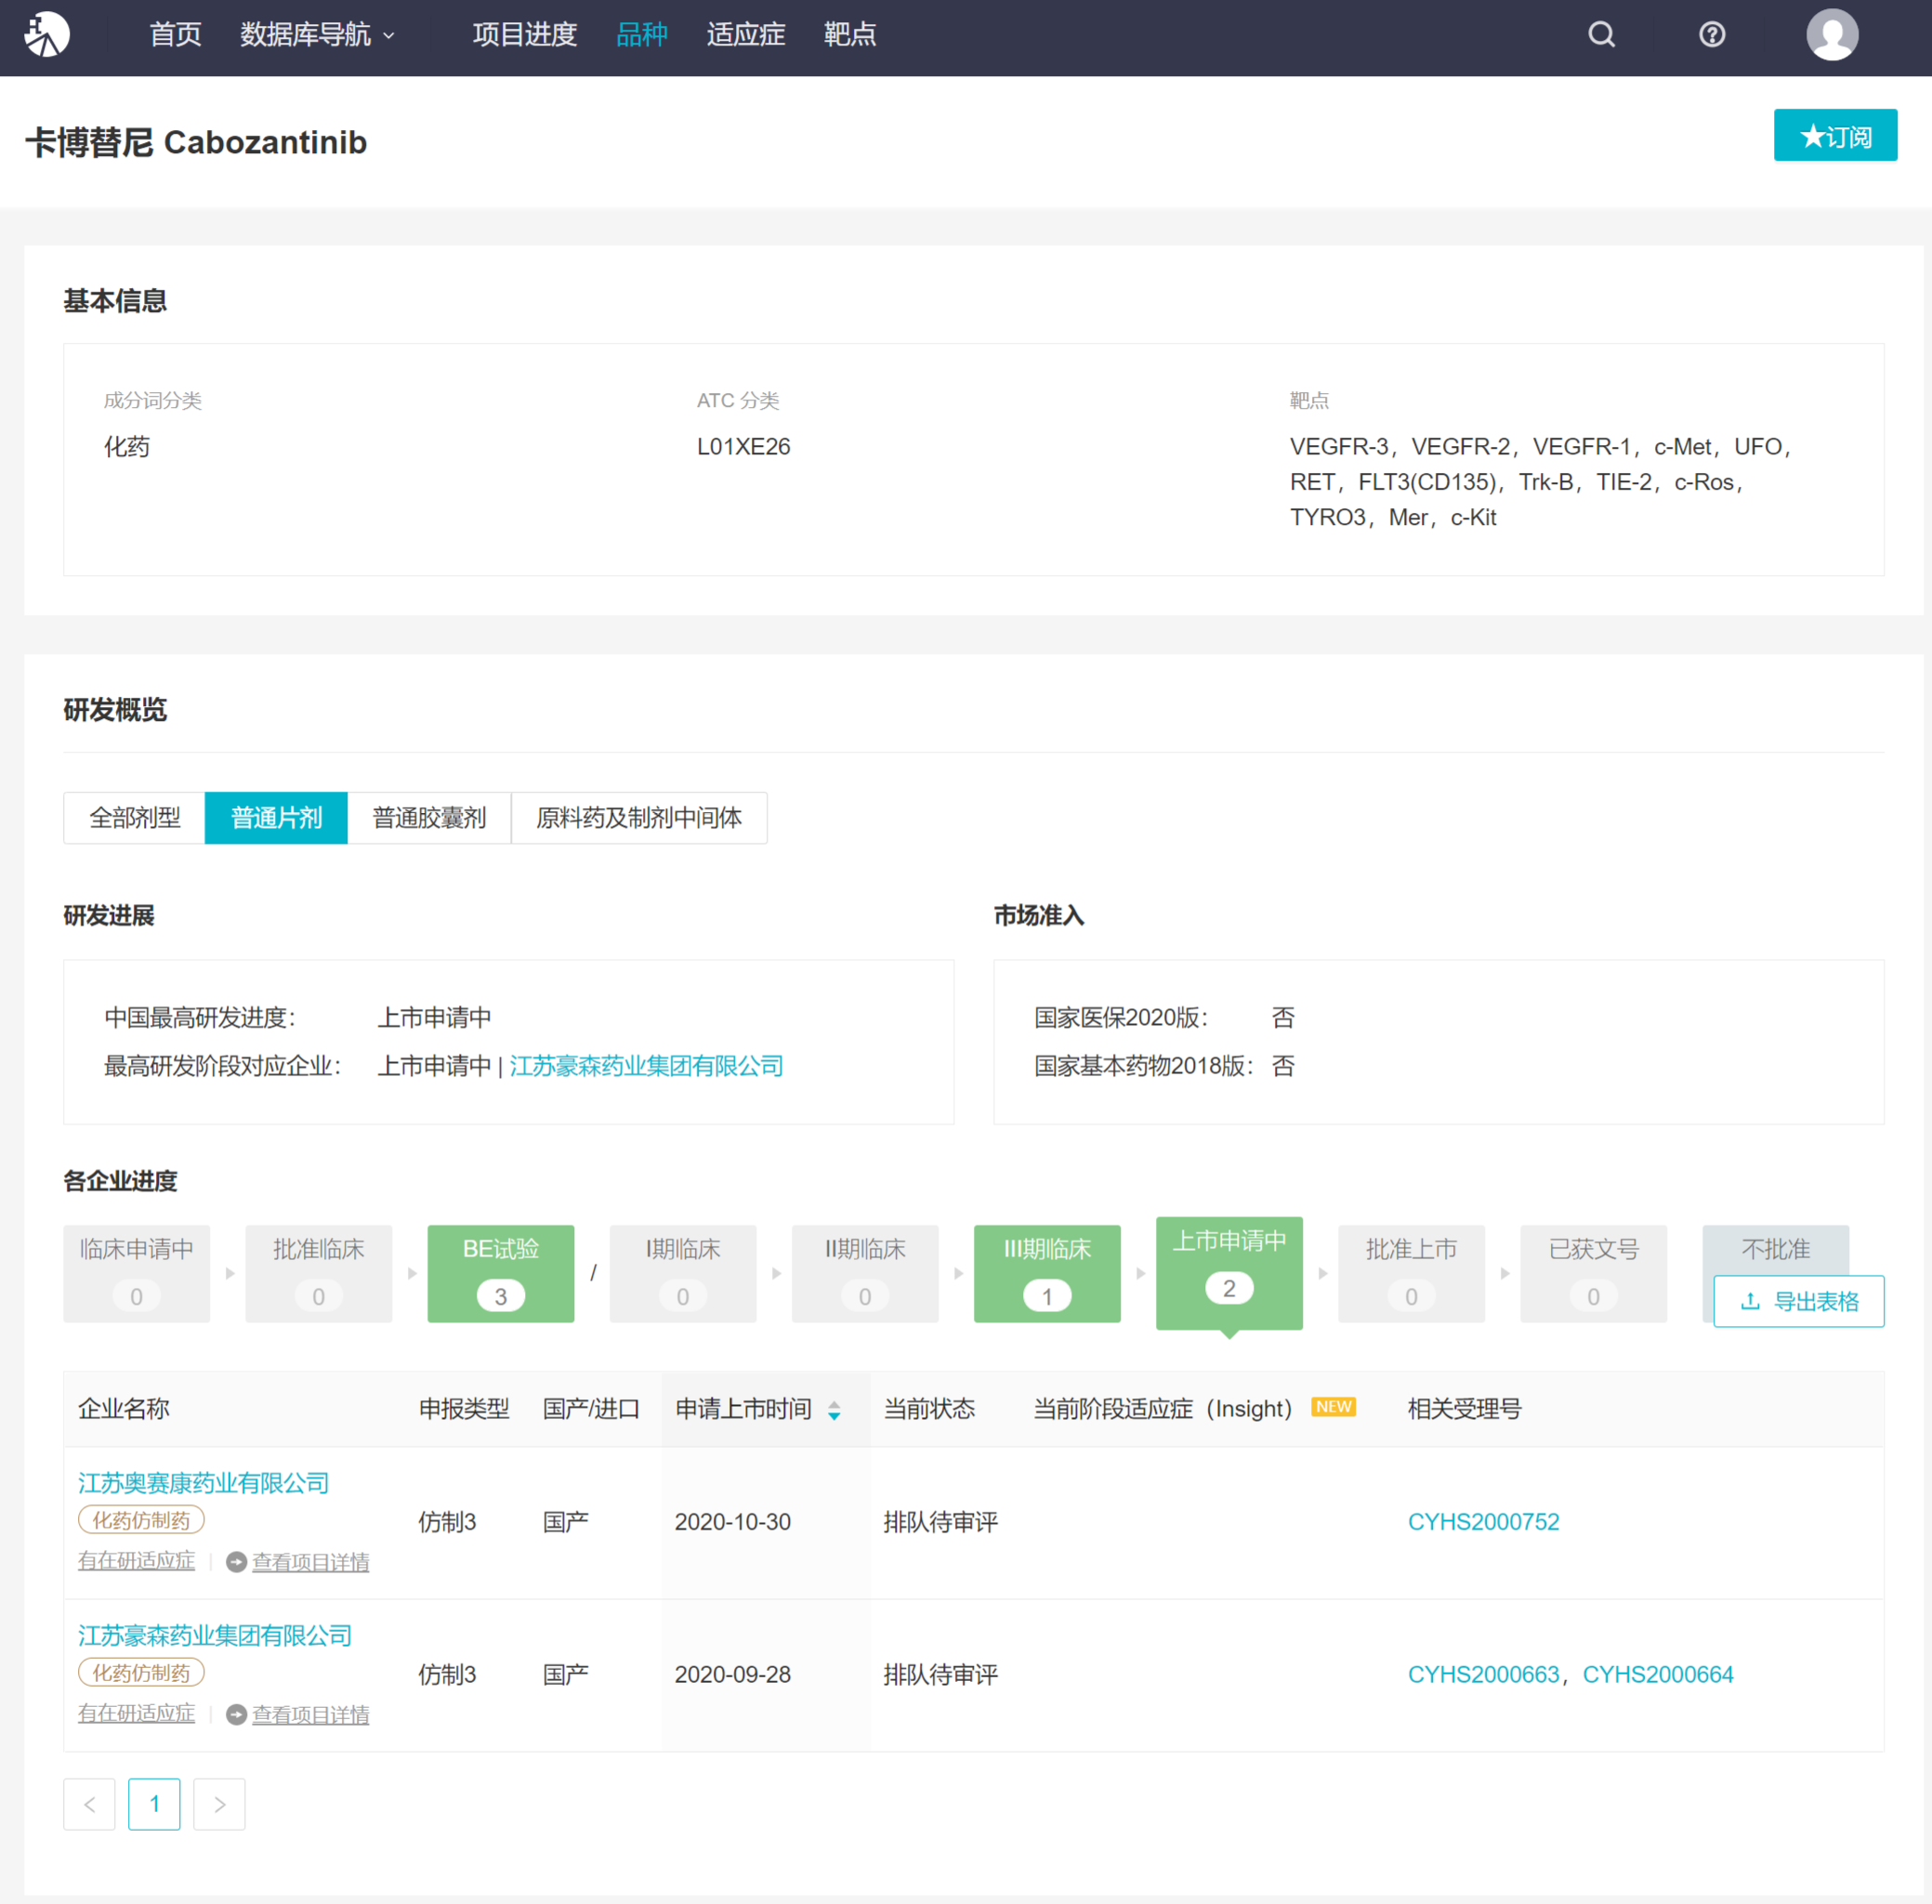This screenshot has height=1904, width=1932.
Task: Select the 上市申请中 stage box
Action: click(x=1229, y=1273)
